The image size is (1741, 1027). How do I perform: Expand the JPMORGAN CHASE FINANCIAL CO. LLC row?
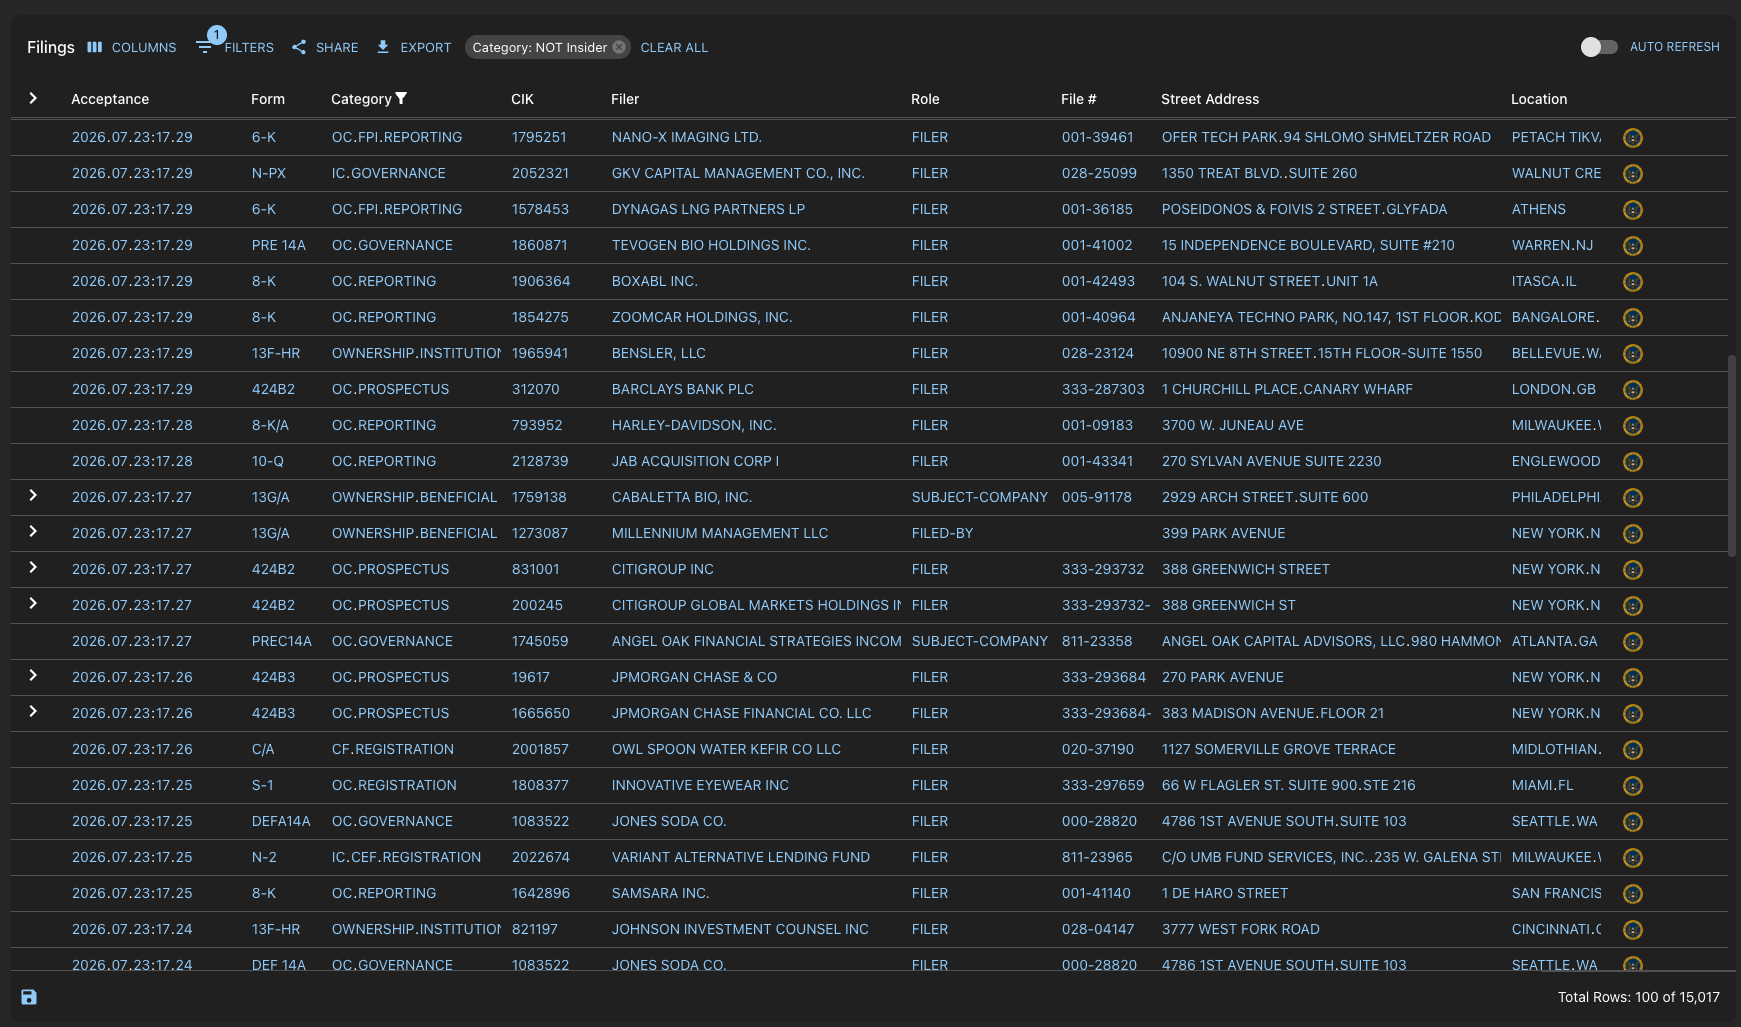(33, 711)
